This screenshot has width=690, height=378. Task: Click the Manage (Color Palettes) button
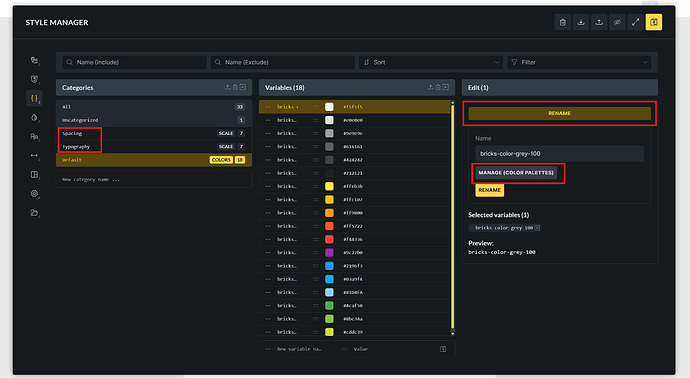point(516,173)
